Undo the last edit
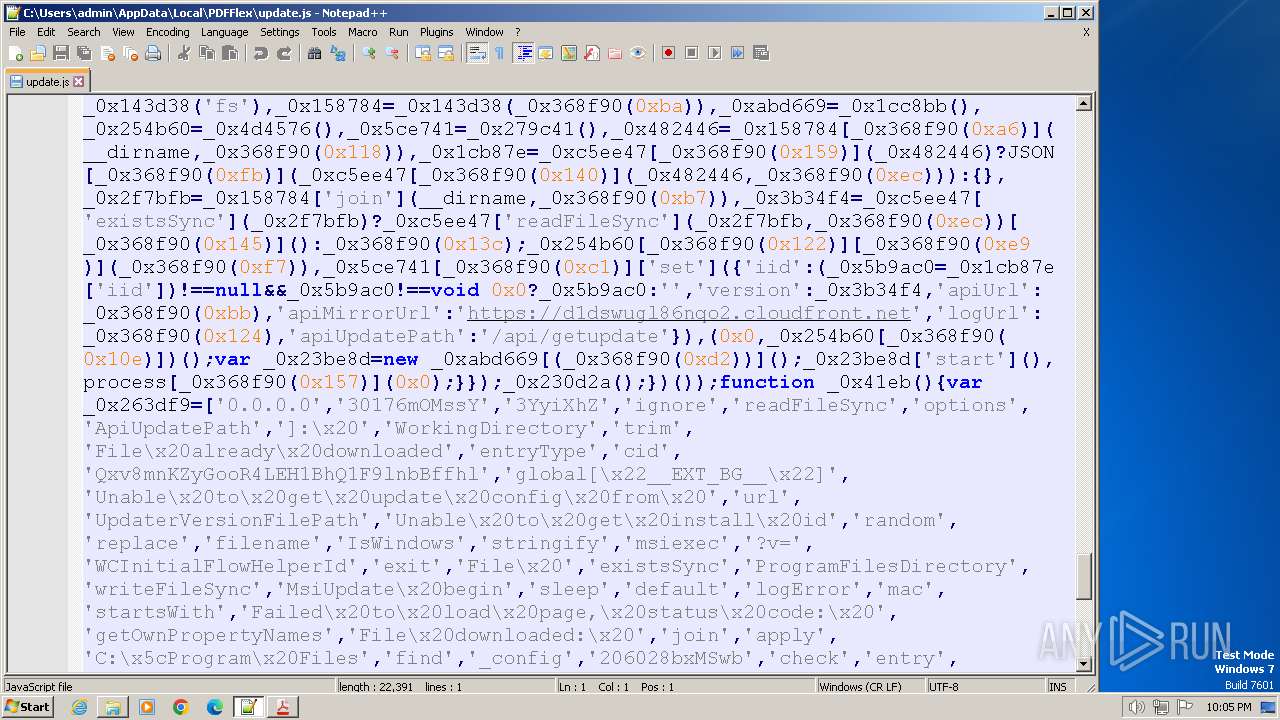This screenshot has width=1280, height=720. coord(260,53)
